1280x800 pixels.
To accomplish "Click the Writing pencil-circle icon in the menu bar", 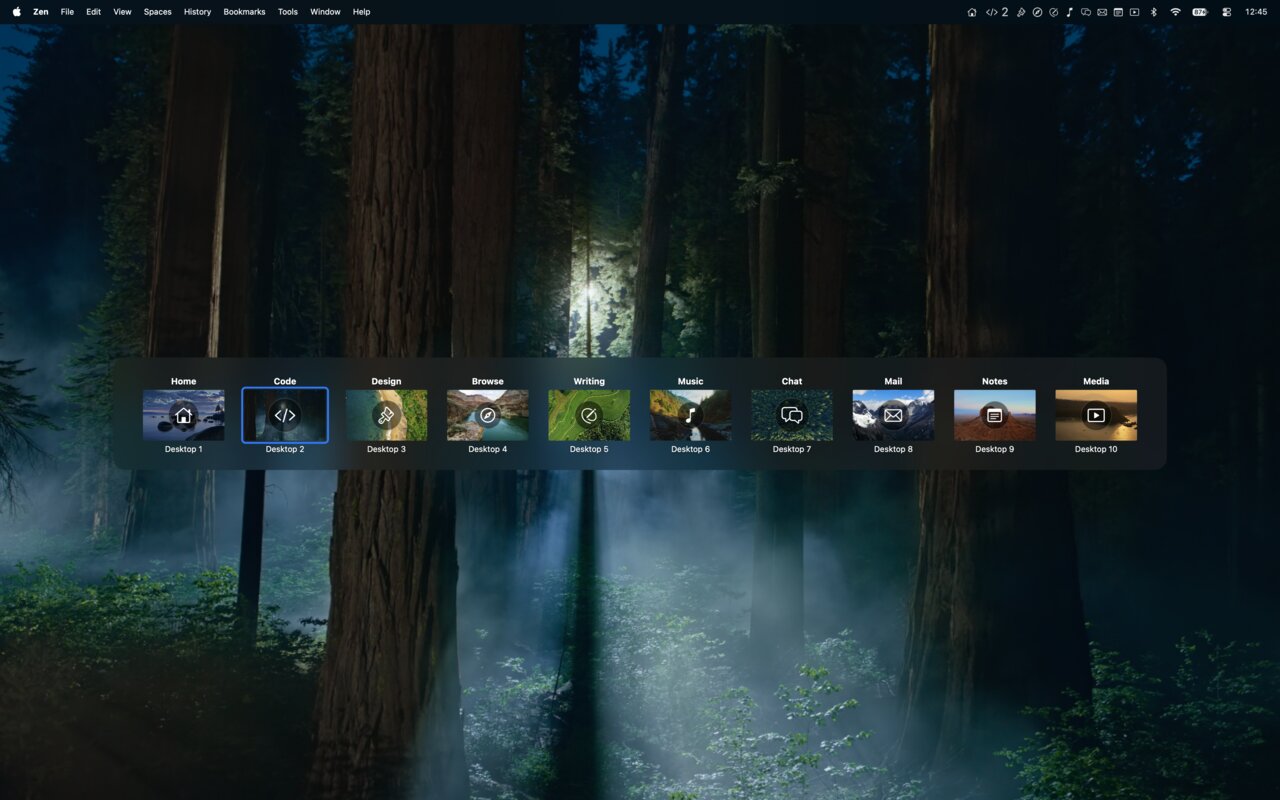I will 1053,12.
